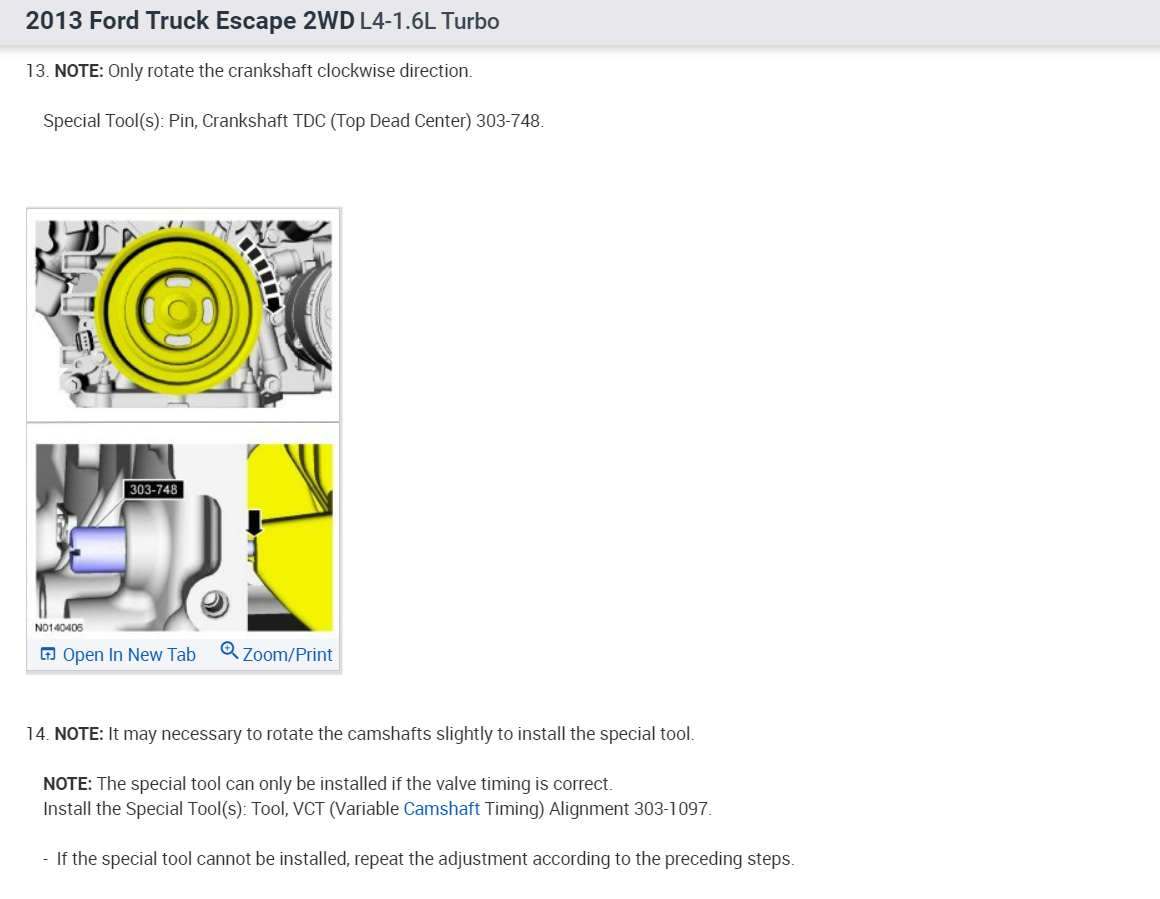Click the bullet about repeating the adjustment

[419, 859]
